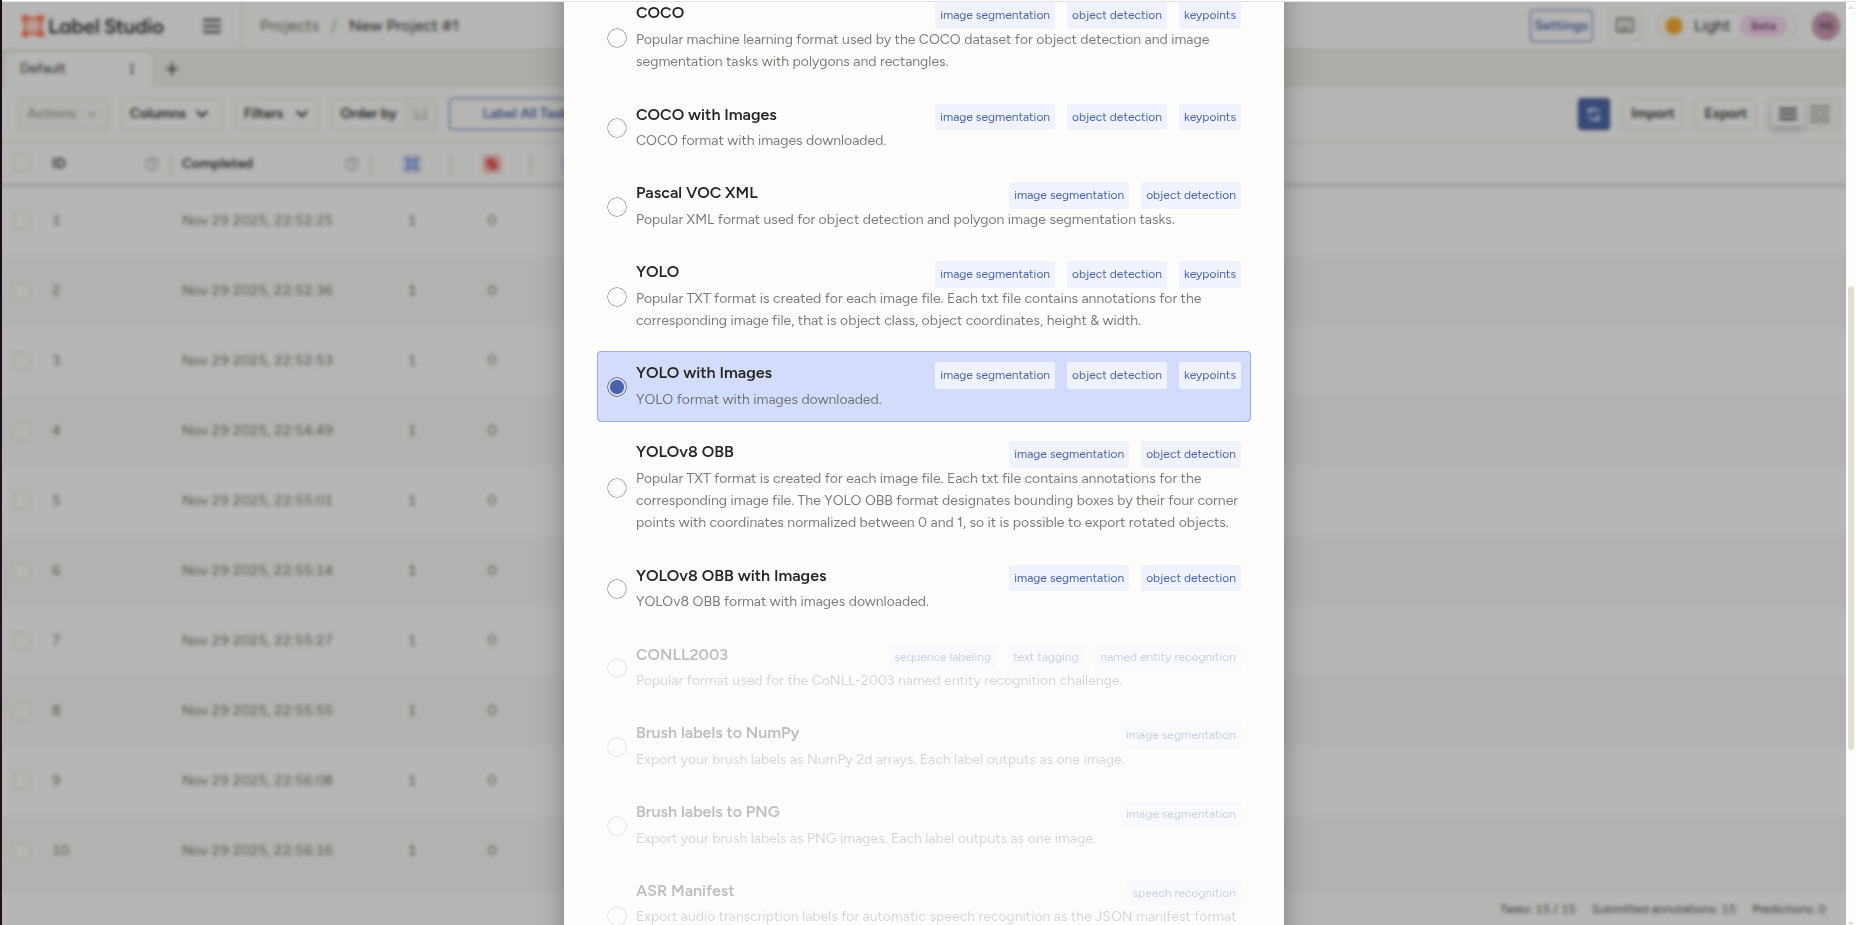The width and height of the screenshot is (1856, 925).
Task: Open the notifications icon next to Settings
Action: [1625, 26]
